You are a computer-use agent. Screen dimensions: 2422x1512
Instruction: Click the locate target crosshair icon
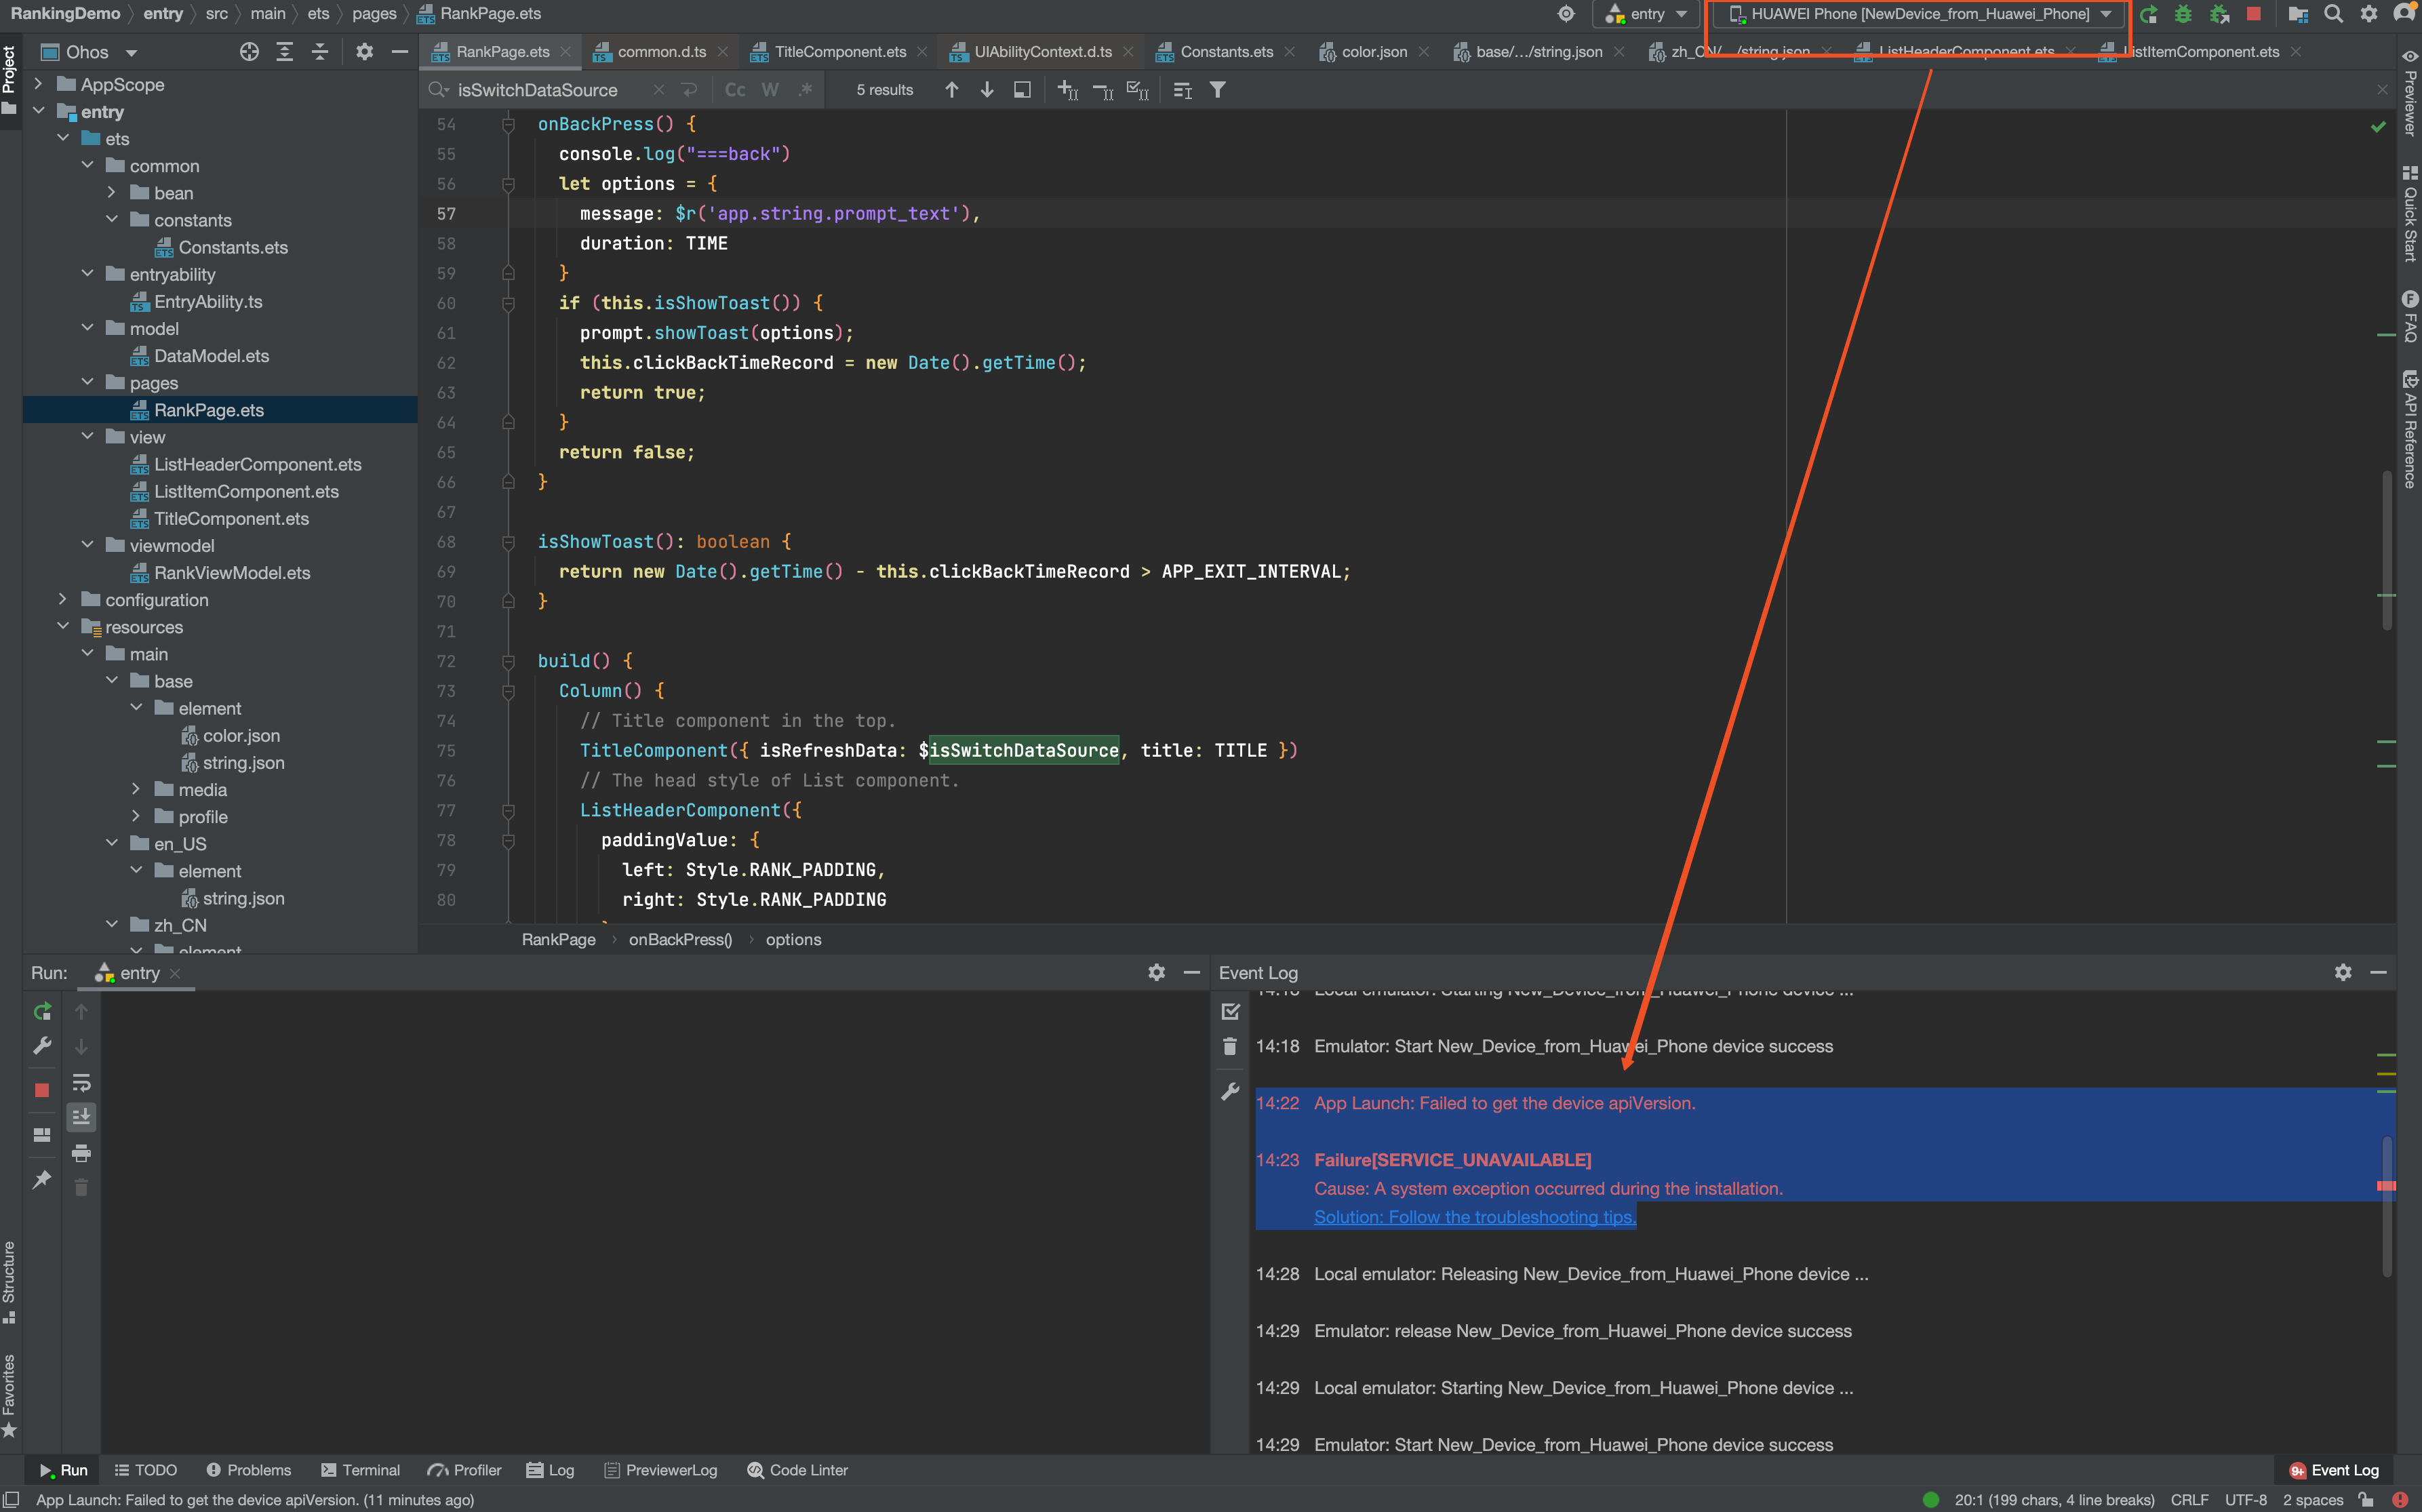coord(1566,14)
